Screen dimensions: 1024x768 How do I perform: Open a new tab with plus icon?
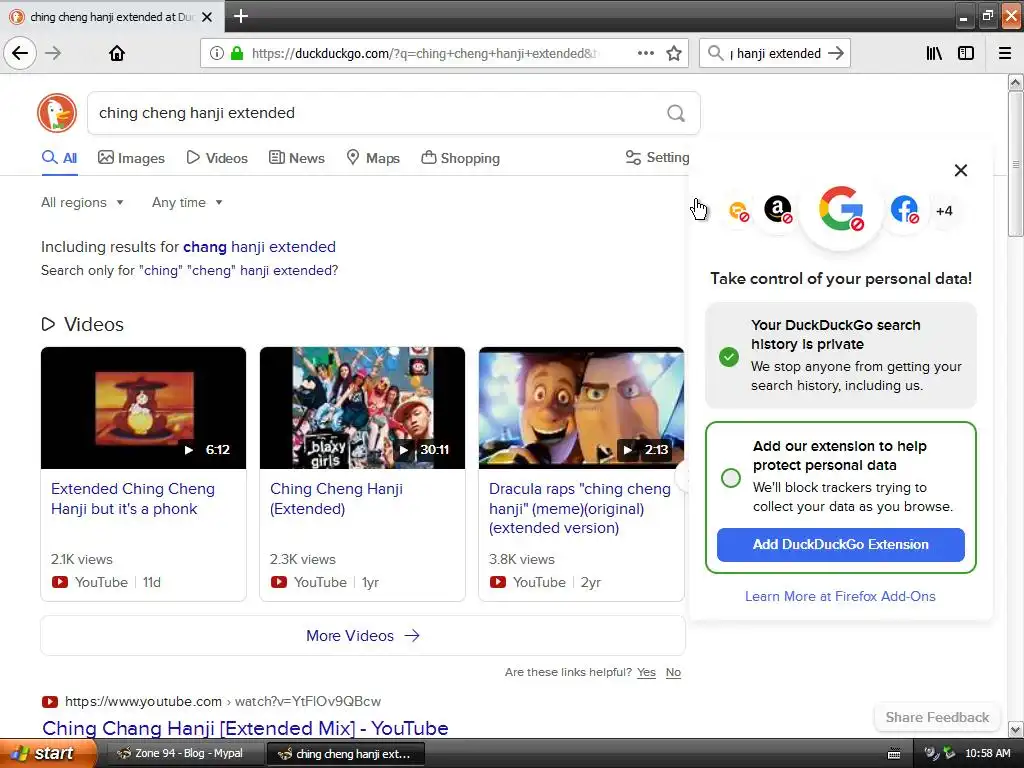(x=241, y=16)
